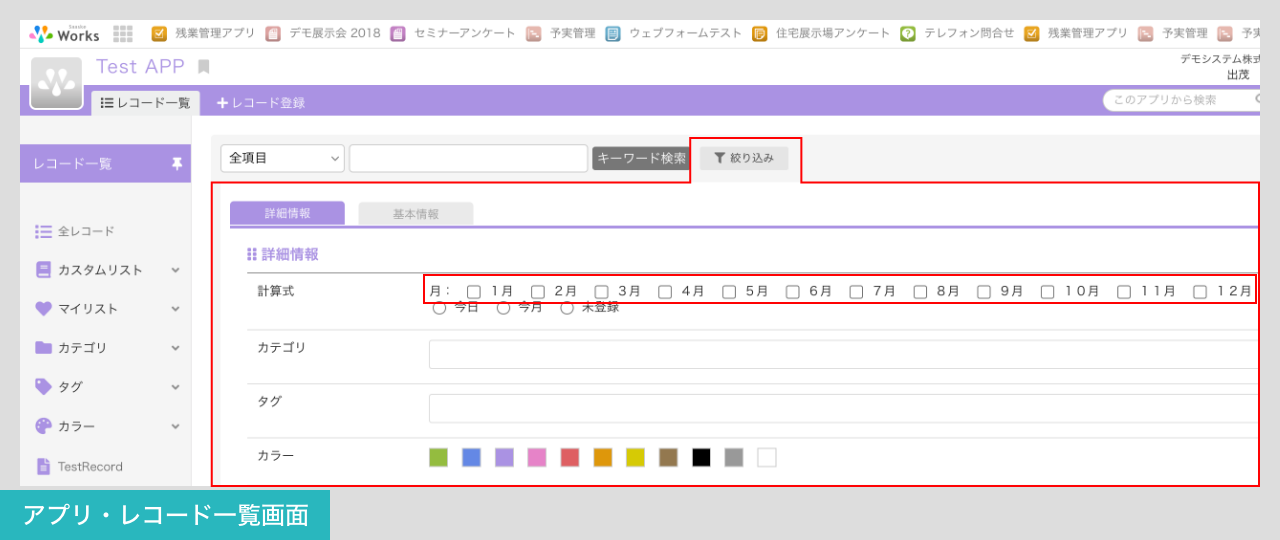Click the user name 出茂

coord(1238,75)
